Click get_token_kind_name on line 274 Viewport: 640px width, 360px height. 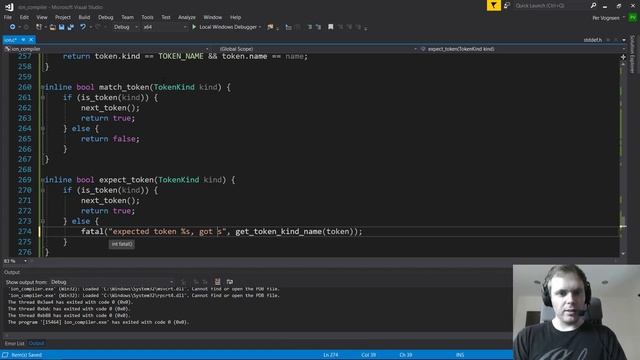(278, 231)
